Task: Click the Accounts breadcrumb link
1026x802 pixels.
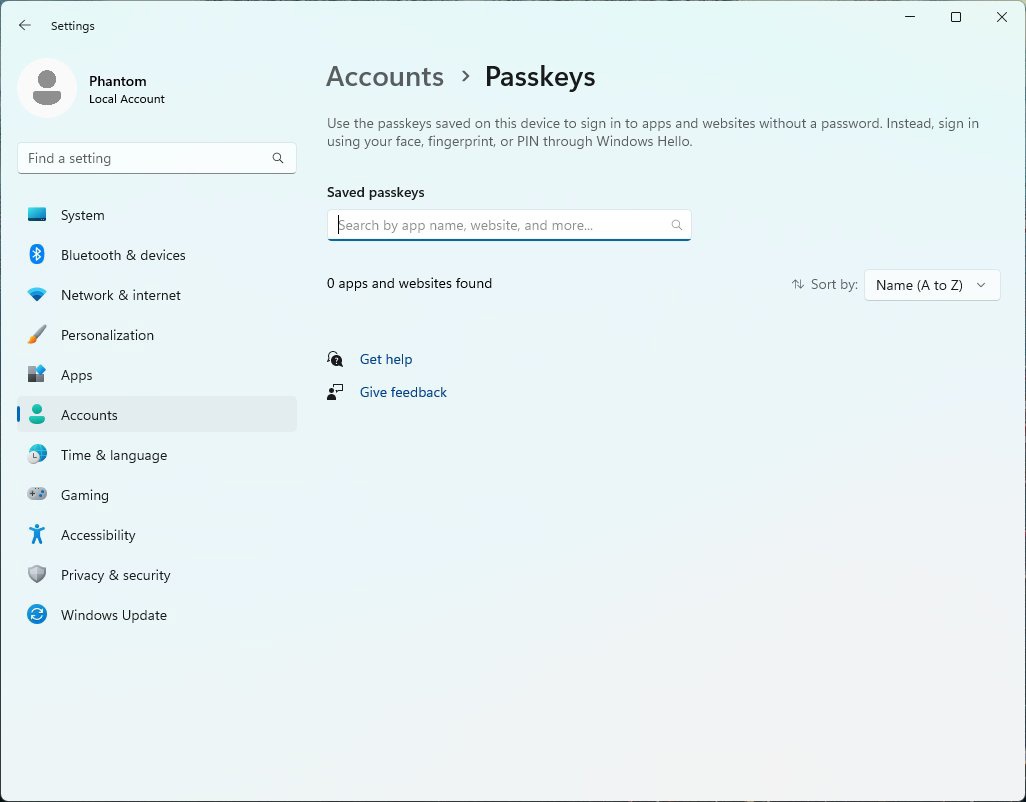Action: click(384, 76)
